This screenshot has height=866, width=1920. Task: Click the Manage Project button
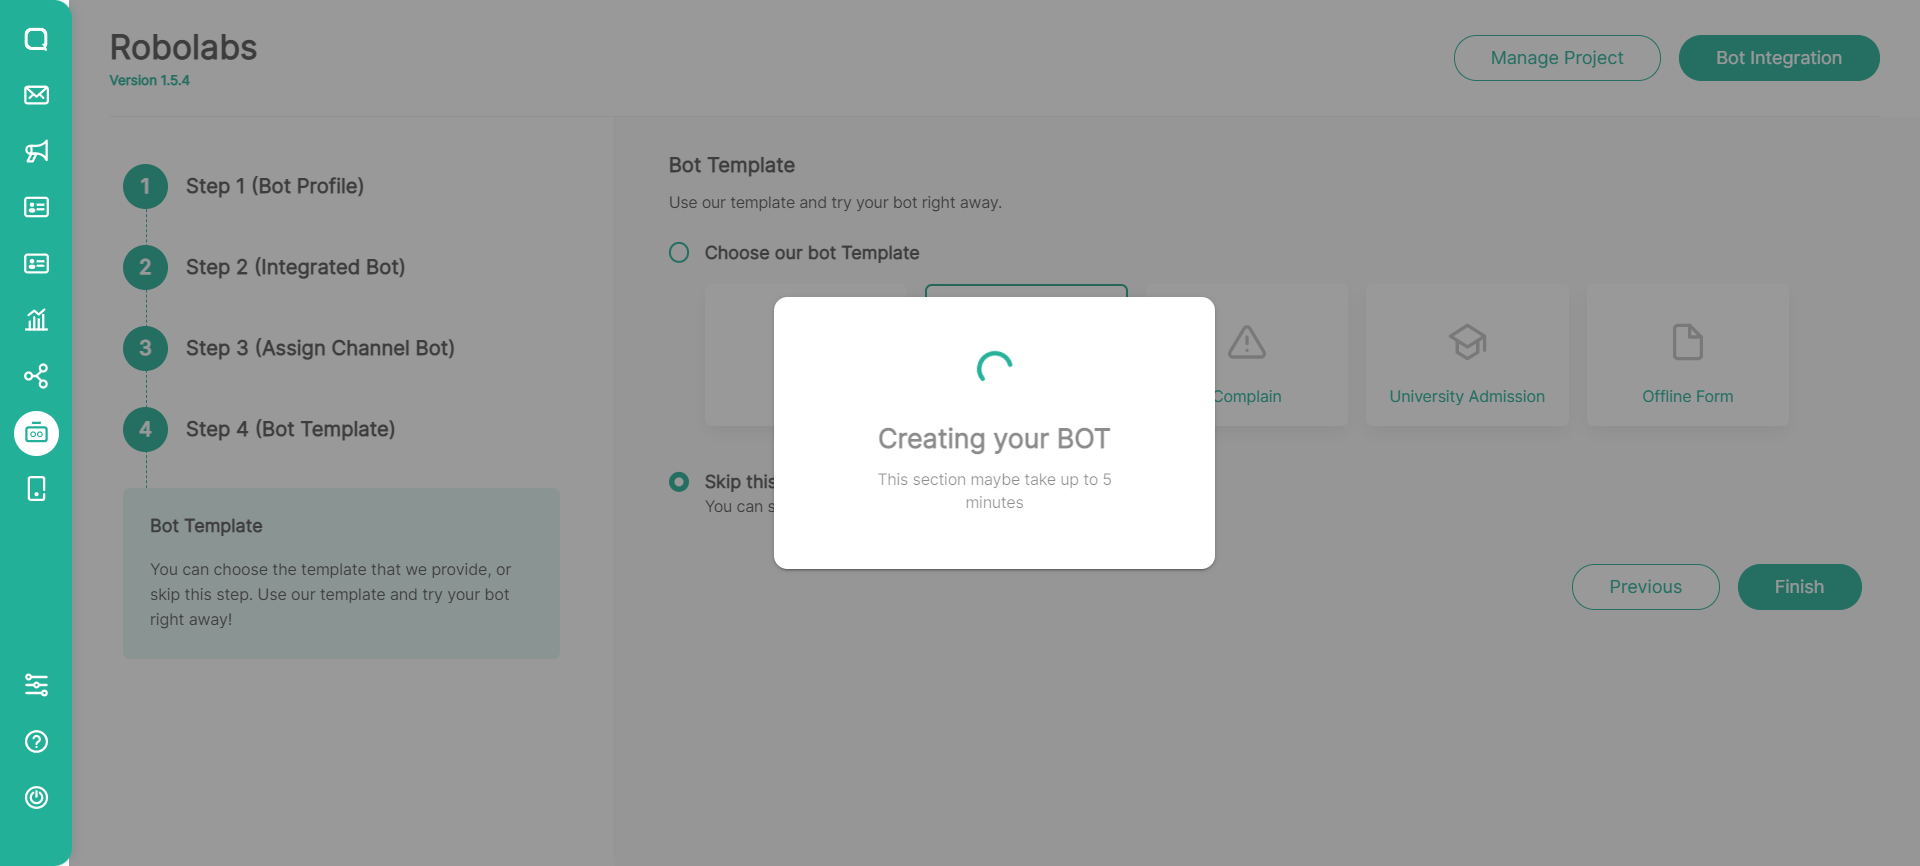click(1556, 58)
